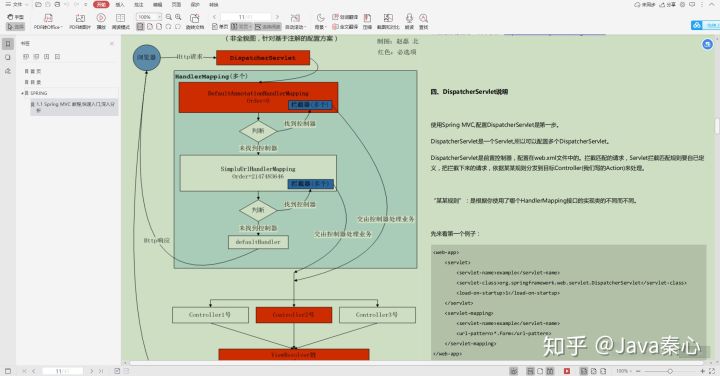This screenshot has height=376, width=720.
Task: Open PDF to Office converter
Action: (x=48, y=21)
